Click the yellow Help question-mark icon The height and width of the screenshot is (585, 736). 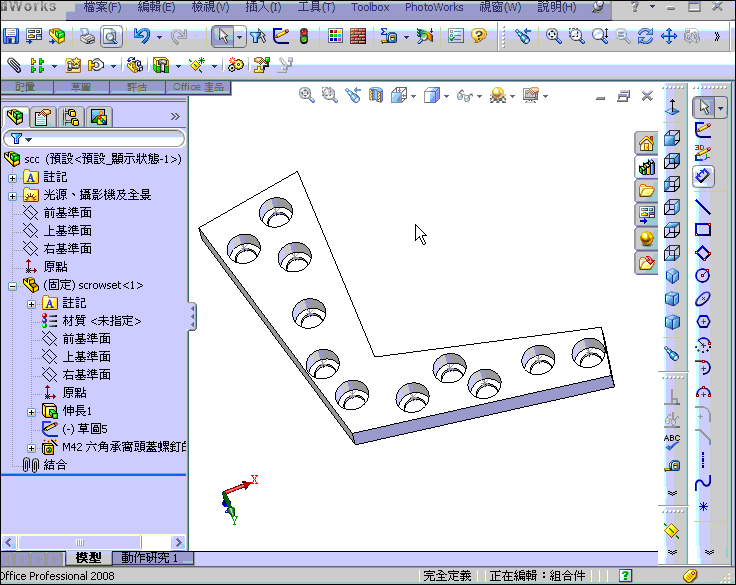(x=479, y=36)
